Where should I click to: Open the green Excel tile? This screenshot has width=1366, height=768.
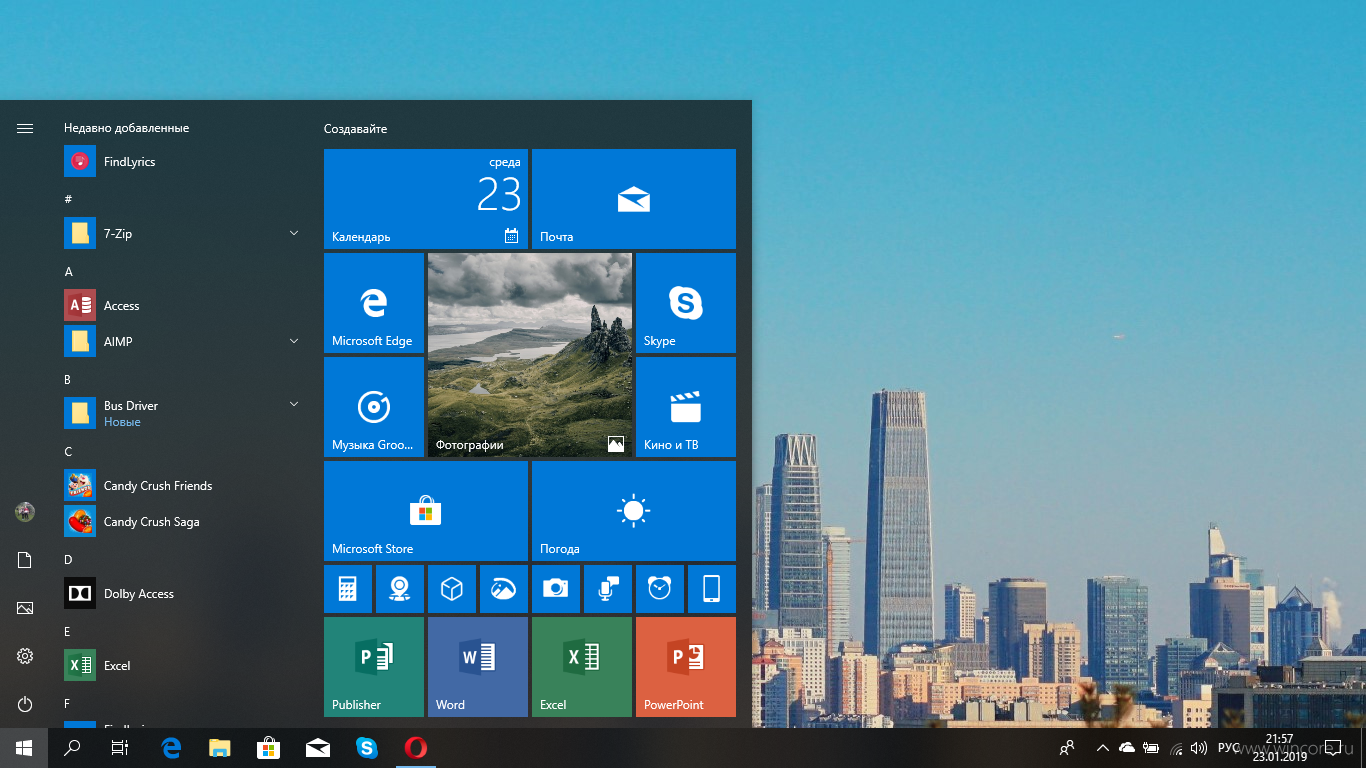coord(582,667)
